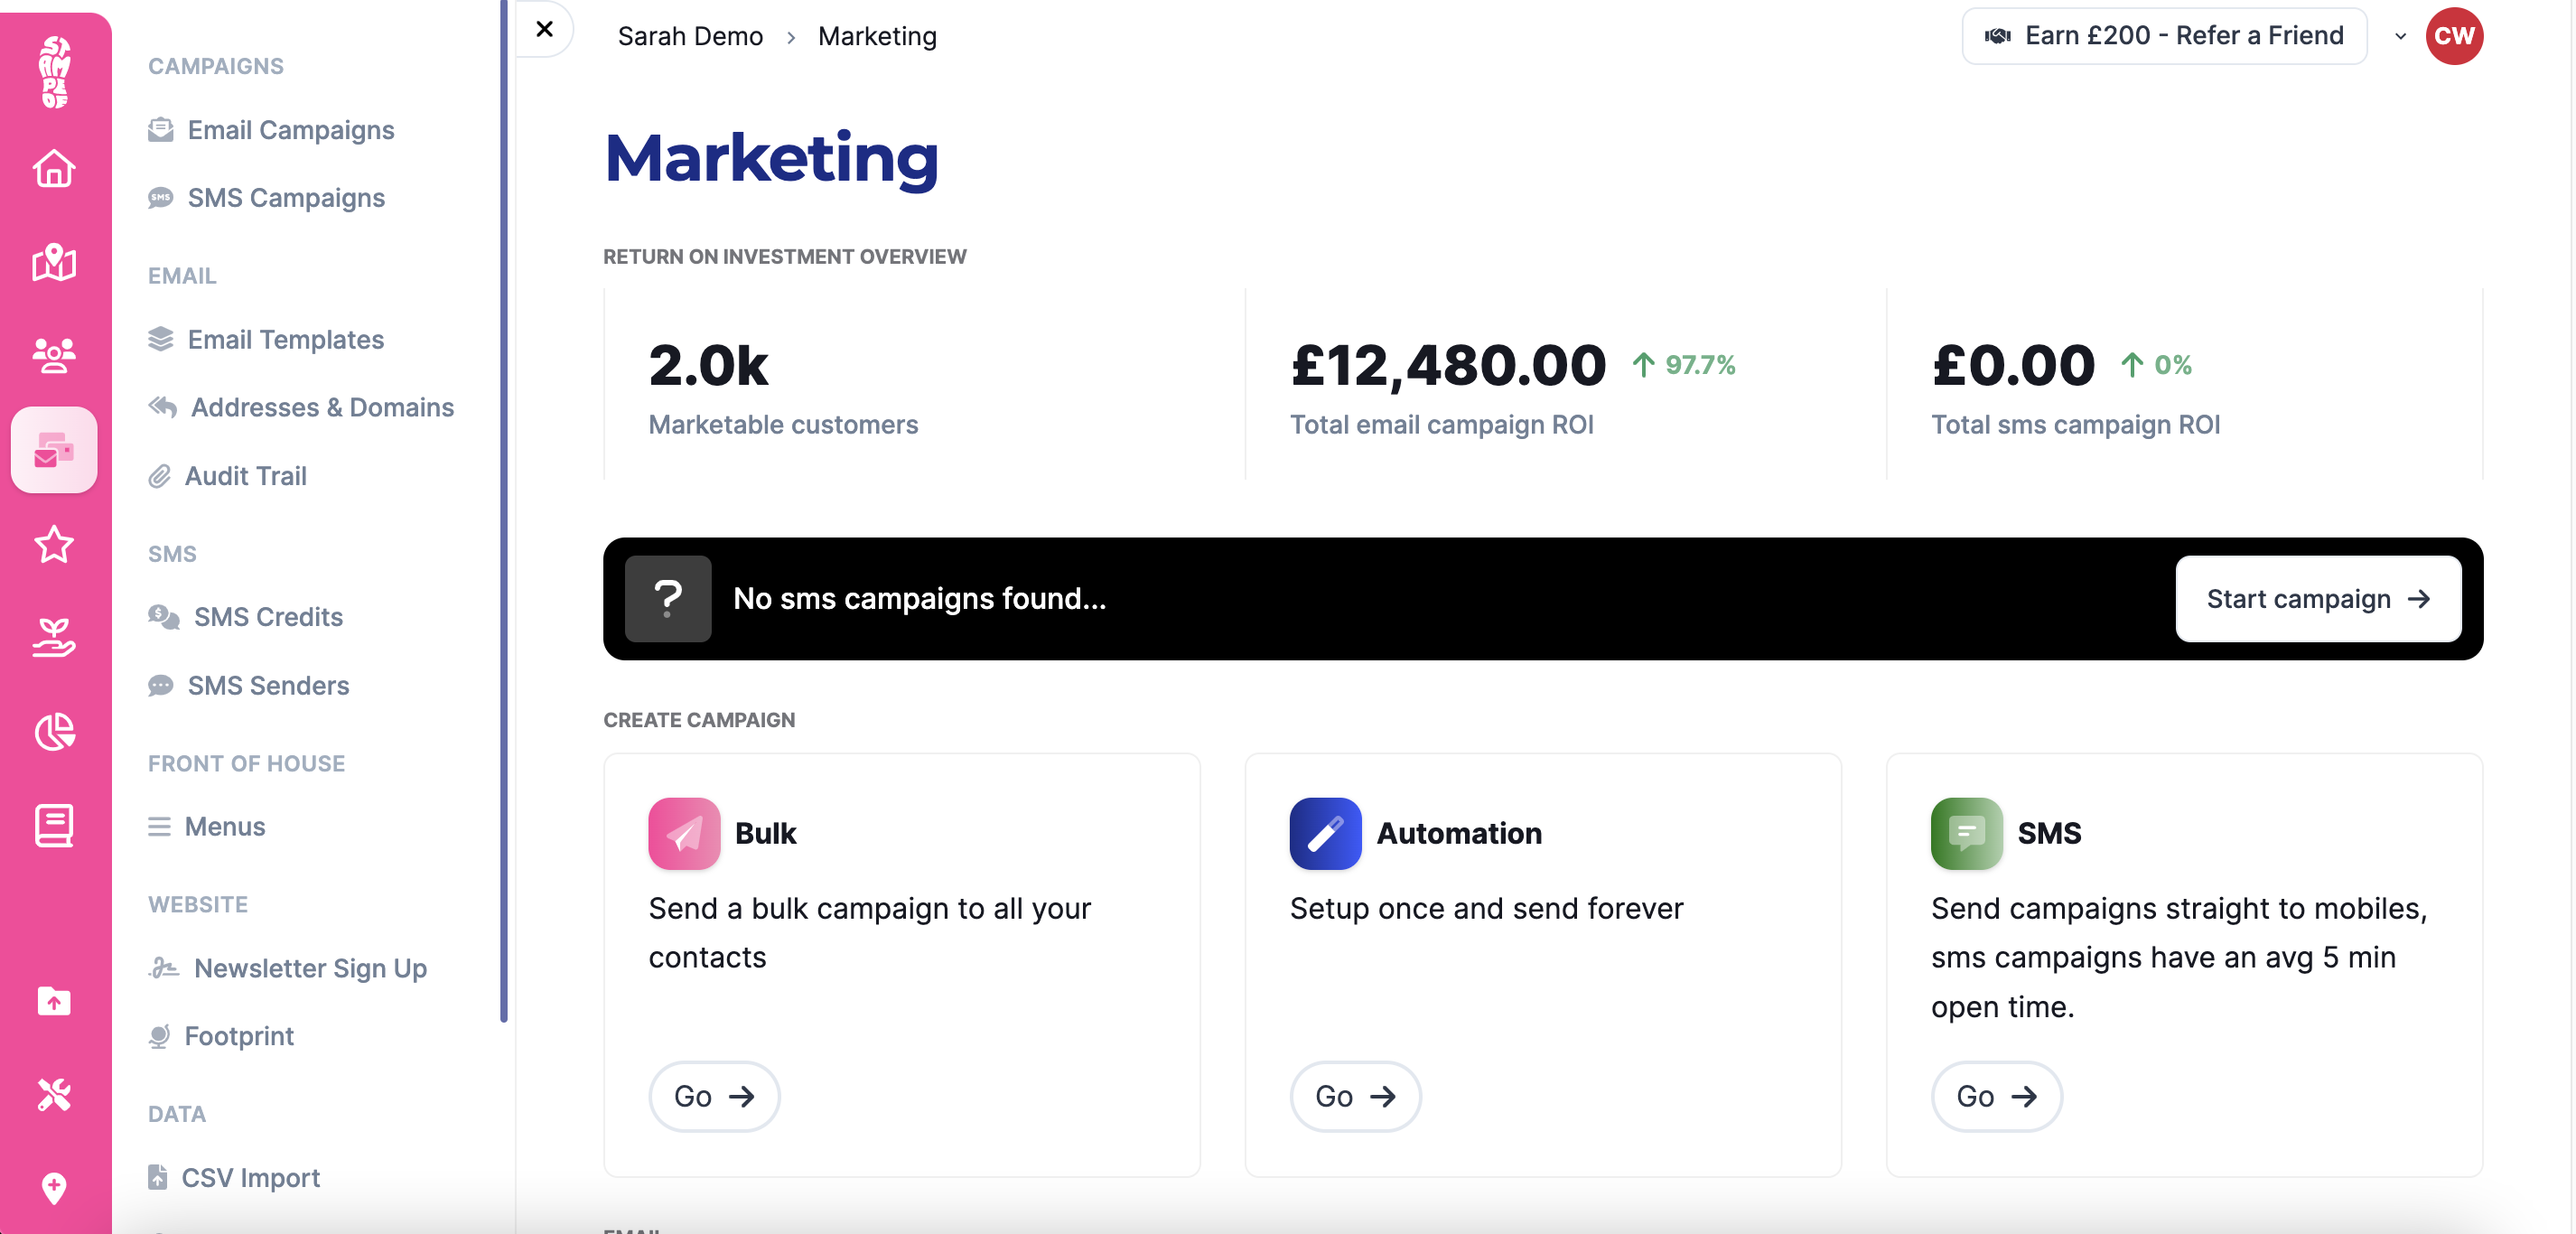
Task: Select Addresses & Domains menu entry
Action: pos(322,408)
